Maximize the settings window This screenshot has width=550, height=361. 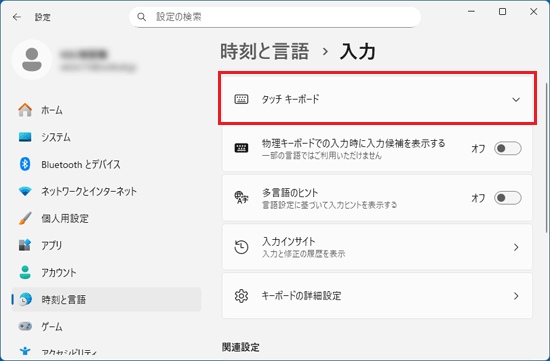502,12
